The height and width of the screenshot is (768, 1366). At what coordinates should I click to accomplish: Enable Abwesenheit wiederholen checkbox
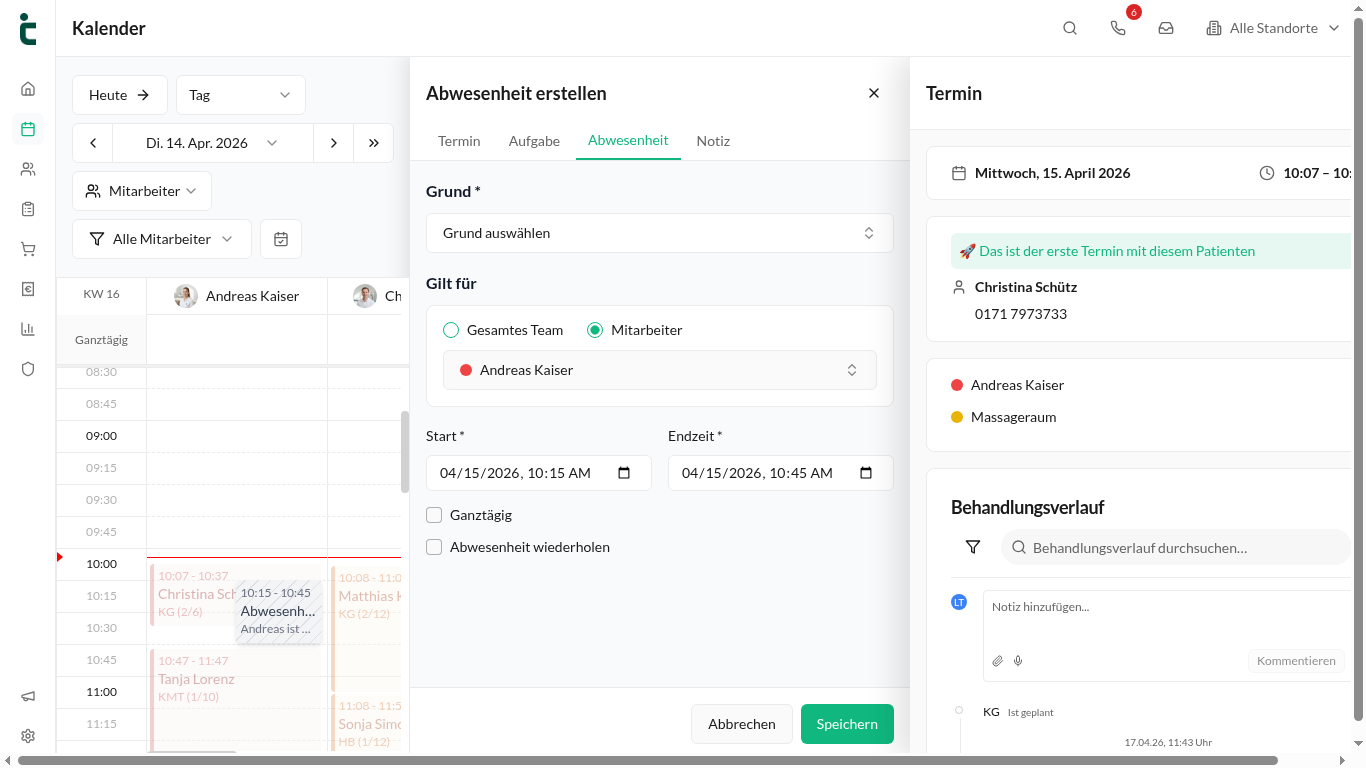click(434, 547)
